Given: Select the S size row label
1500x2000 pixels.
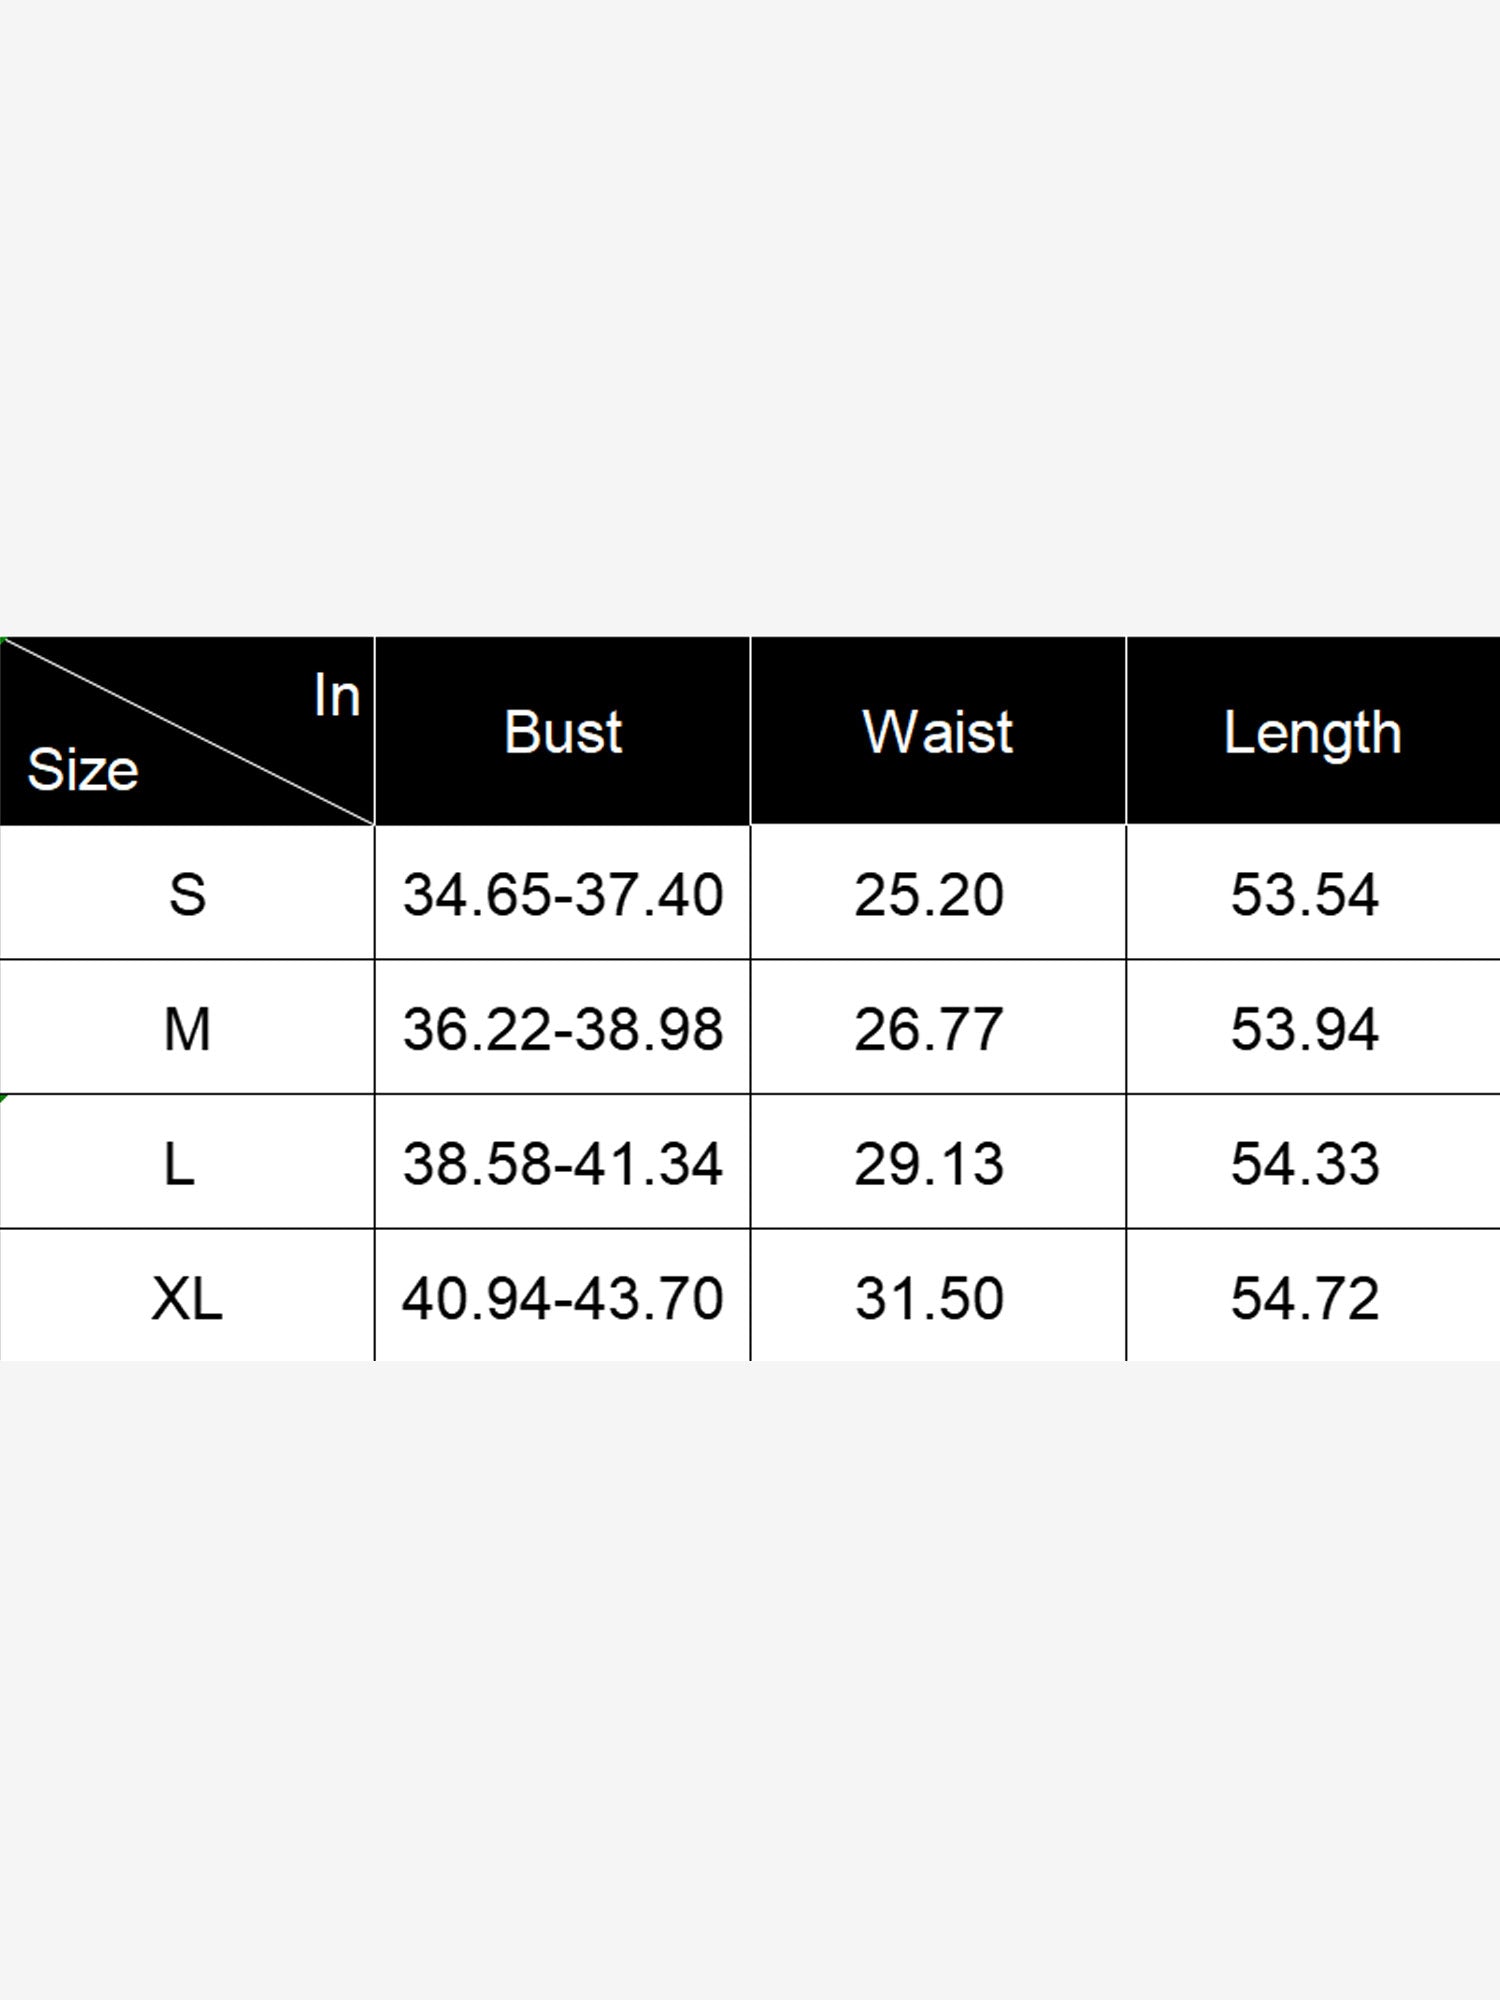Looking at the screenshot, I should (x=187, y=893).
